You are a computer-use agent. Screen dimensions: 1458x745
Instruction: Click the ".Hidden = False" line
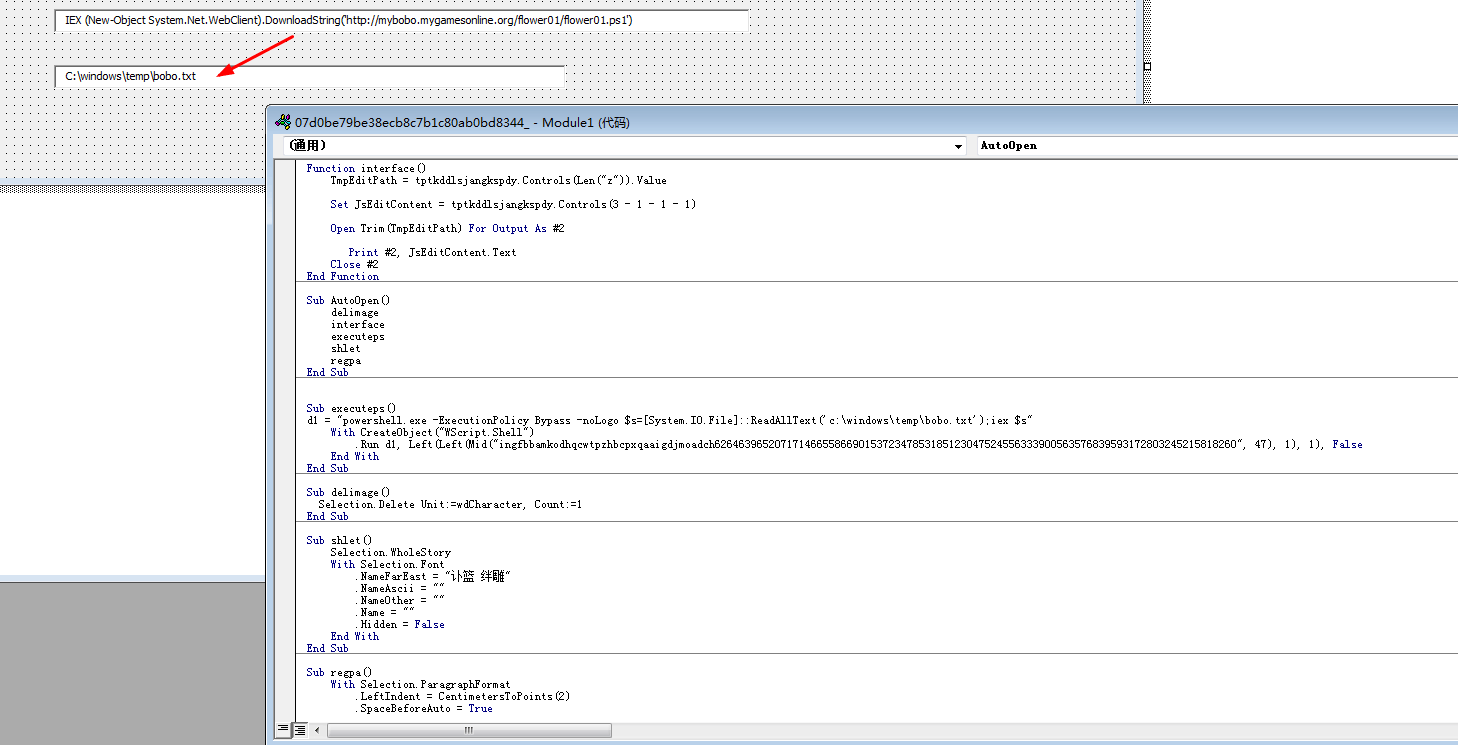(x=400, y=624)
